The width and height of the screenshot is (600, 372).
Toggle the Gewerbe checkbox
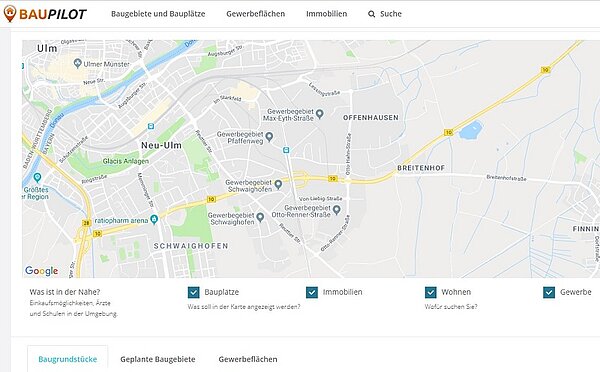[x=549, y=292]
